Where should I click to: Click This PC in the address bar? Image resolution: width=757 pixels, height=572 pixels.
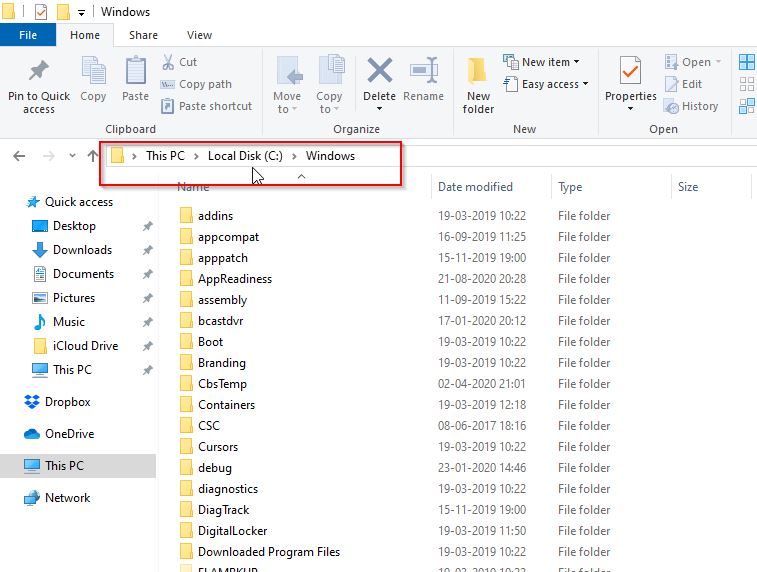pyautogui.click(x=165, y=156)
